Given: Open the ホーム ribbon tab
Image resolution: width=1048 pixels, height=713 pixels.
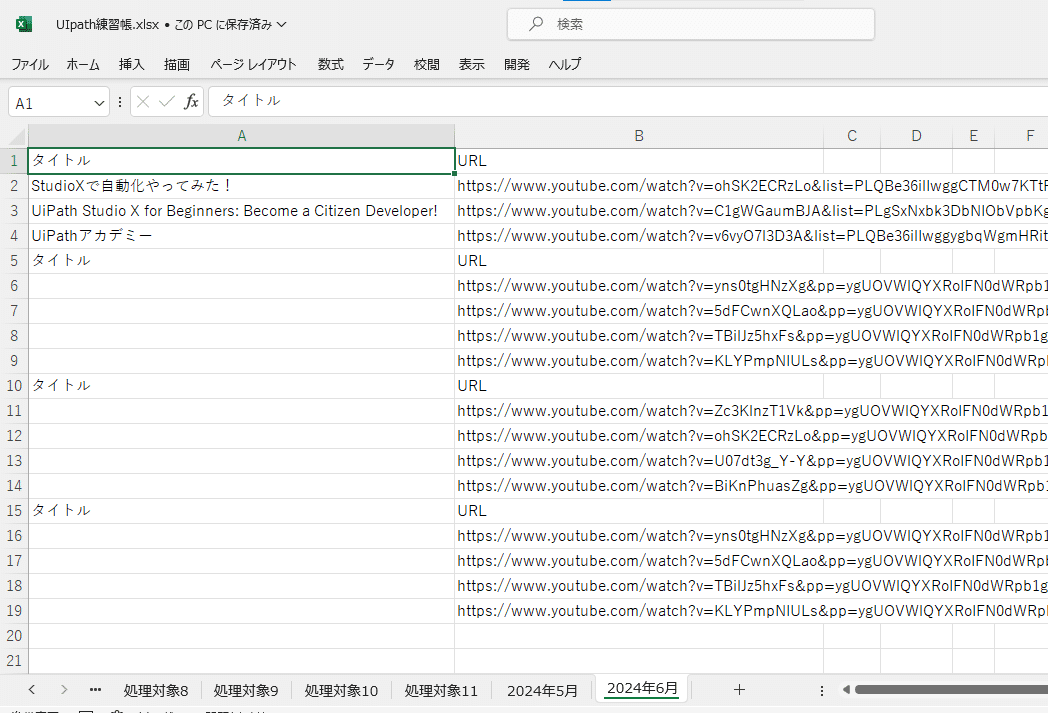Looking at the screenshot, I should (x=83, y=64).
